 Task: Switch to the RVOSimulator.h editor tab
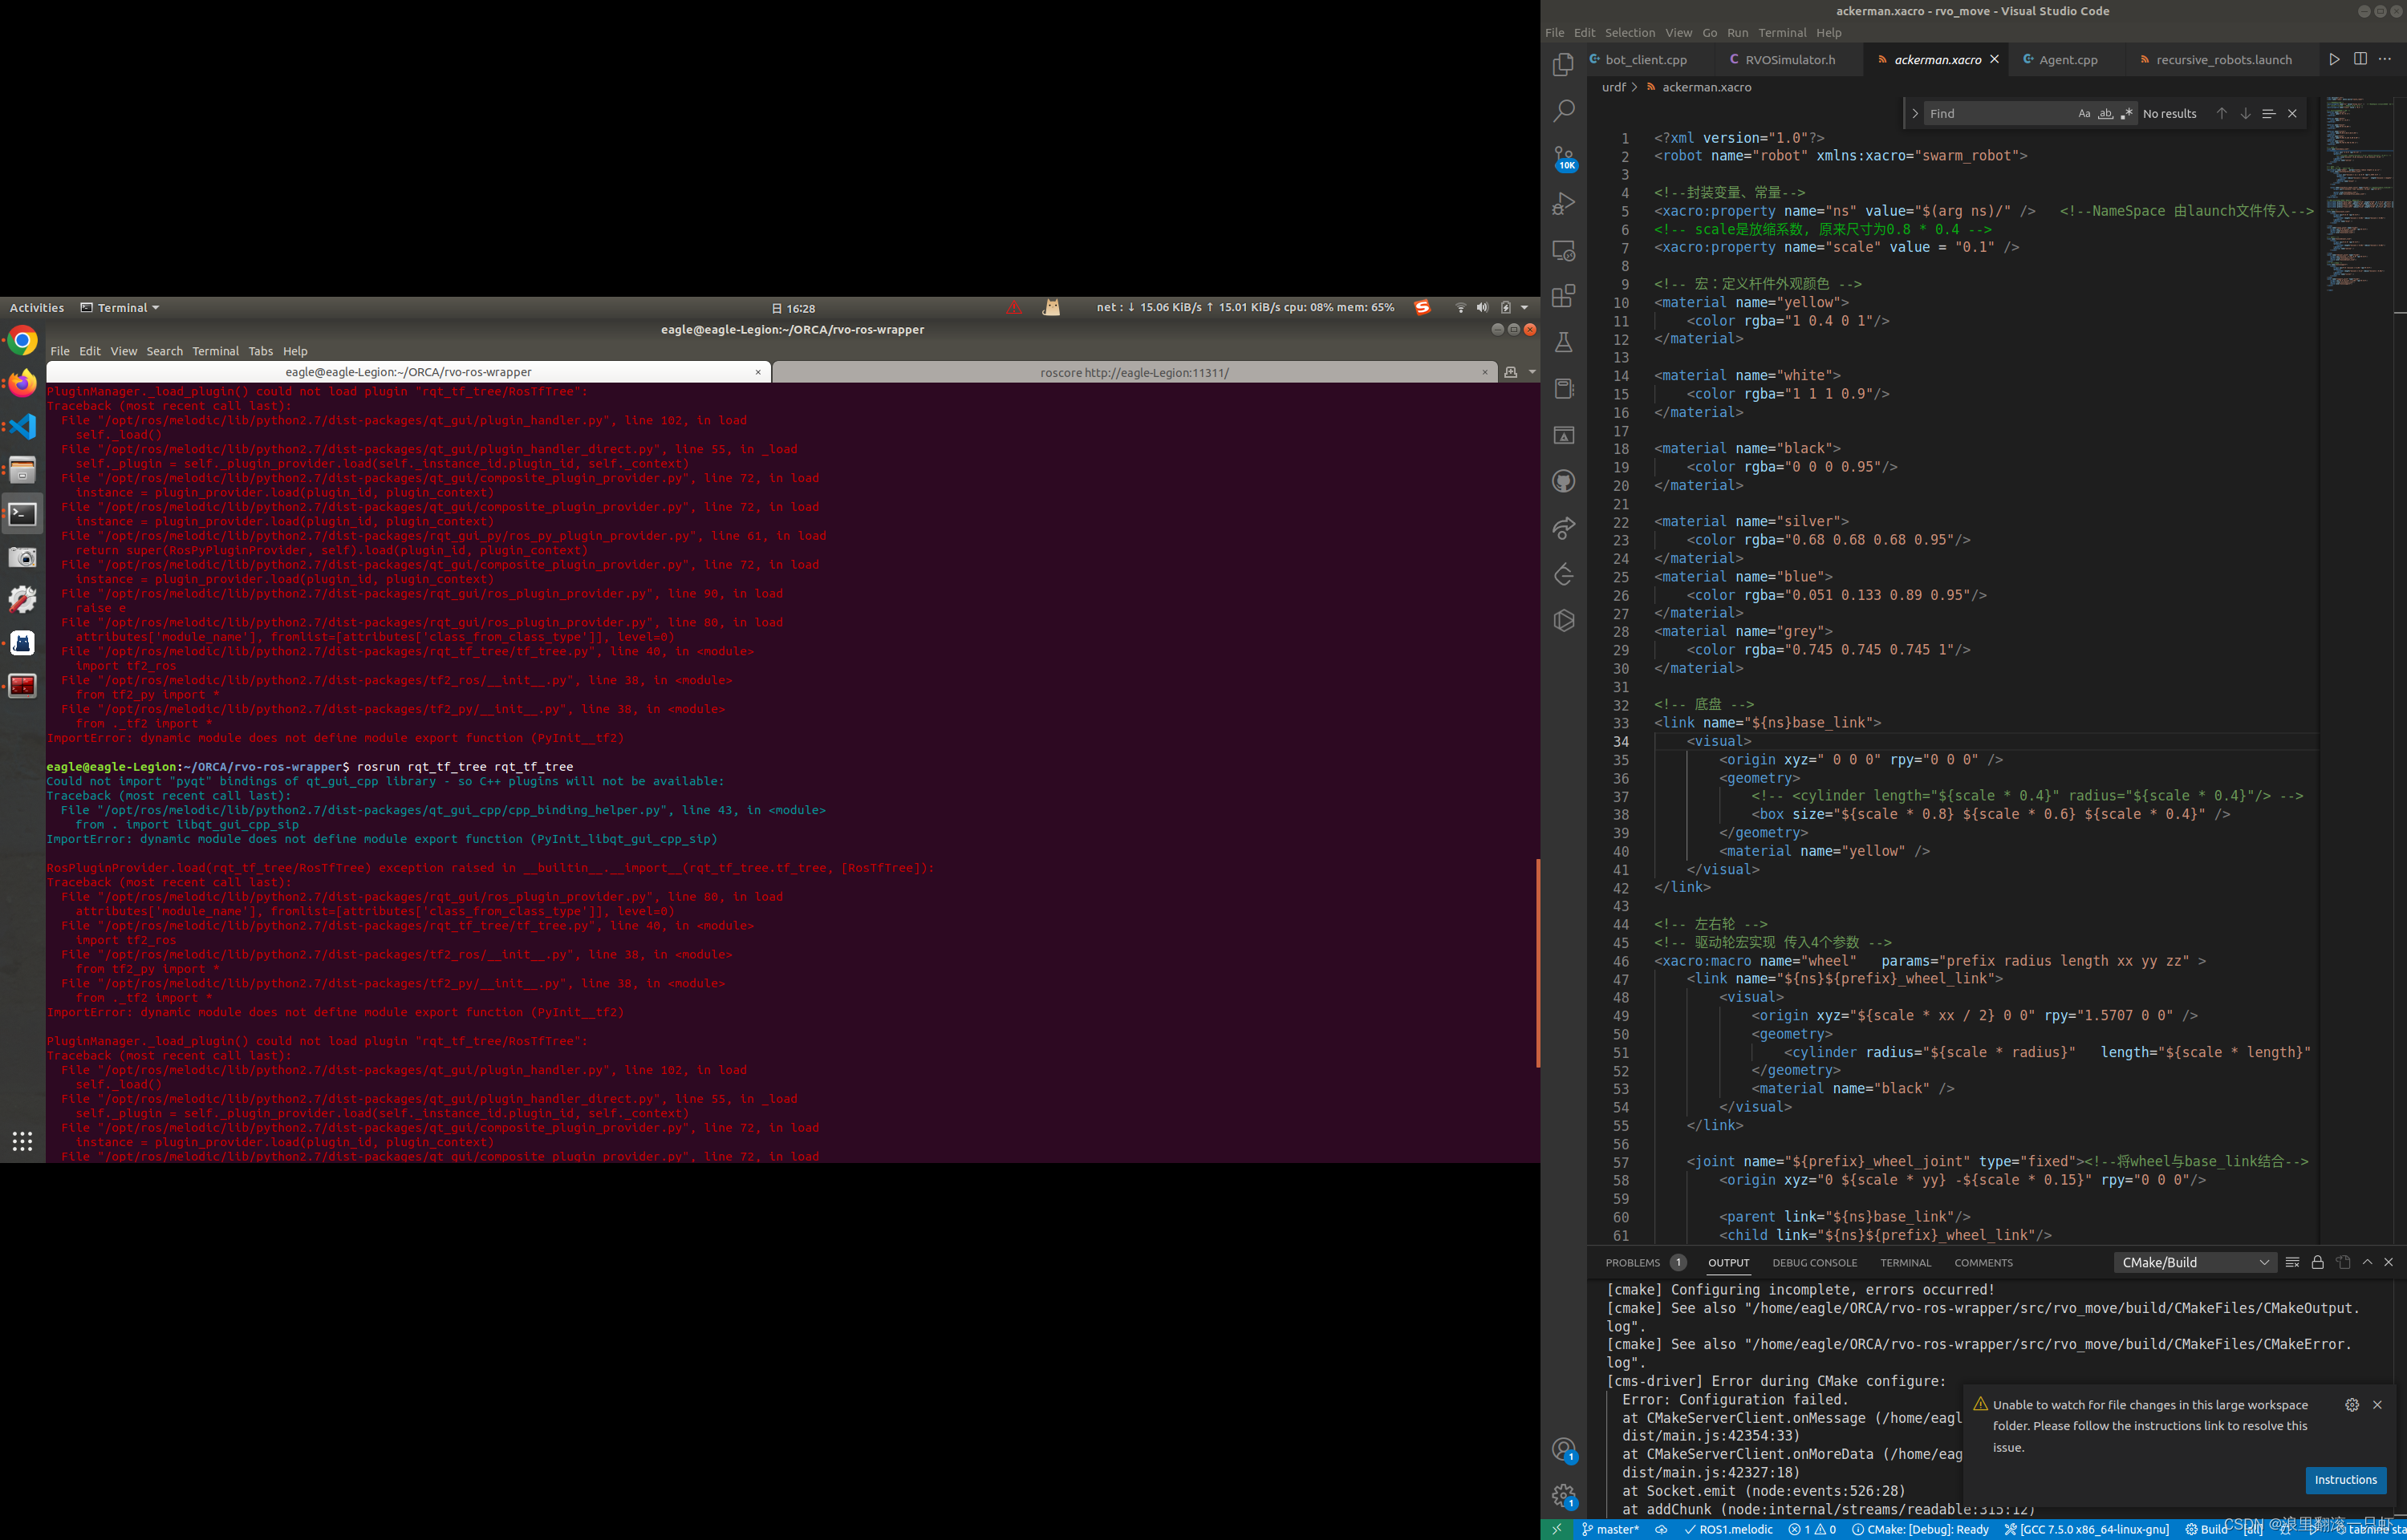(x=1789, y=60)
